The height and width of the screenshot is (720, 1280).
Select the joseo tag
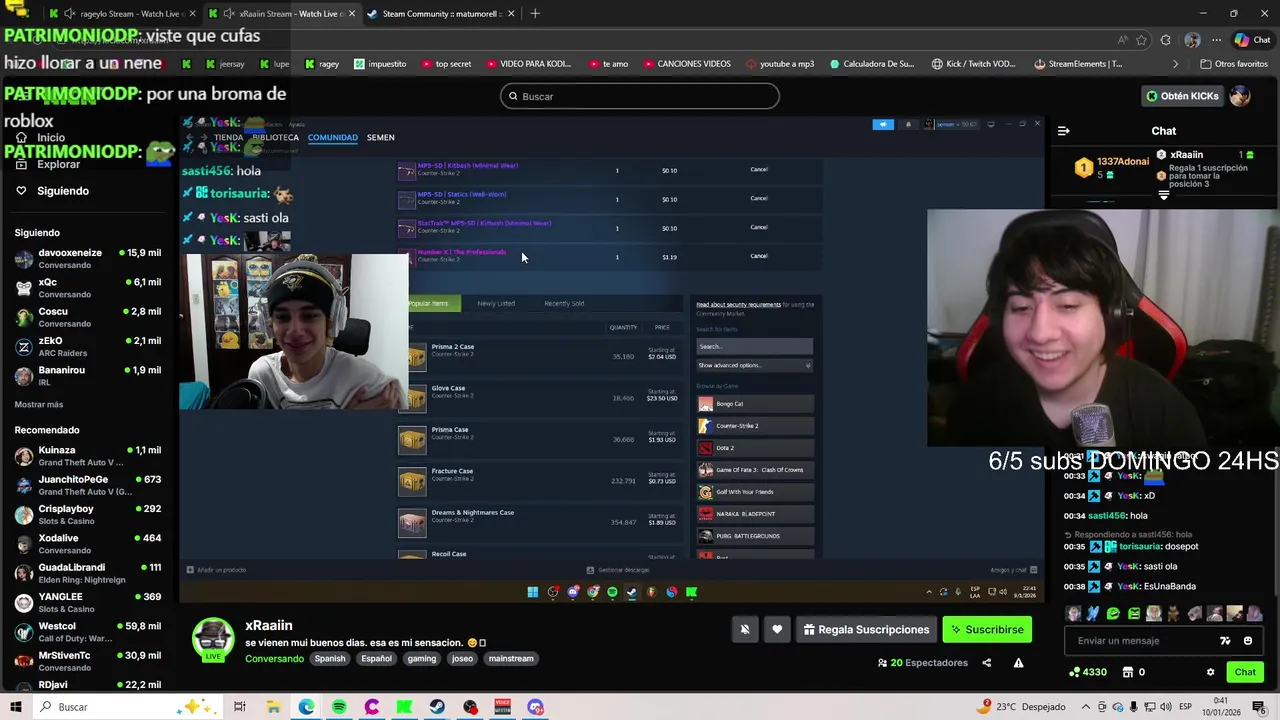pos(462,659)
